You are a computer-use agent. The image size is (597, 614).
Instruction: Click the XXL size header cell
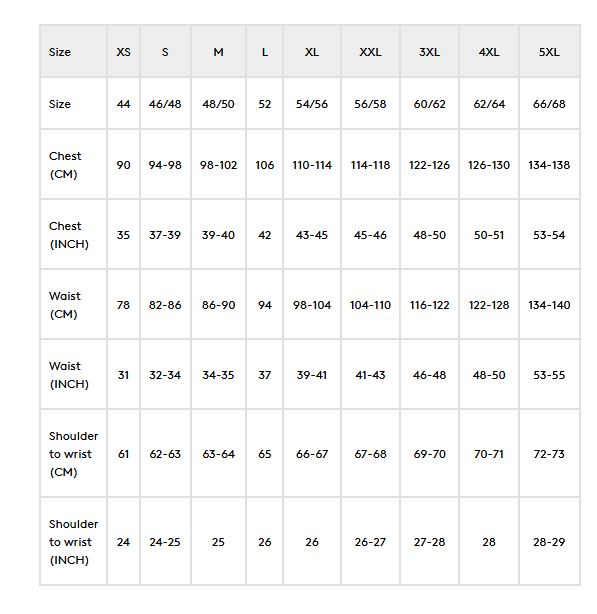[x=370, y=52]
